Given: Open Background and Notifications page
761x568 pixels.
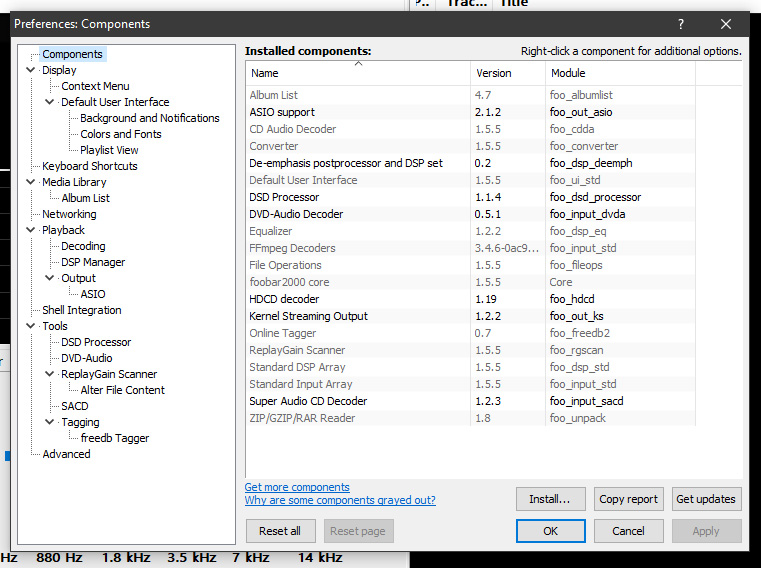Looking at the screenshot, I should (149, 118).
